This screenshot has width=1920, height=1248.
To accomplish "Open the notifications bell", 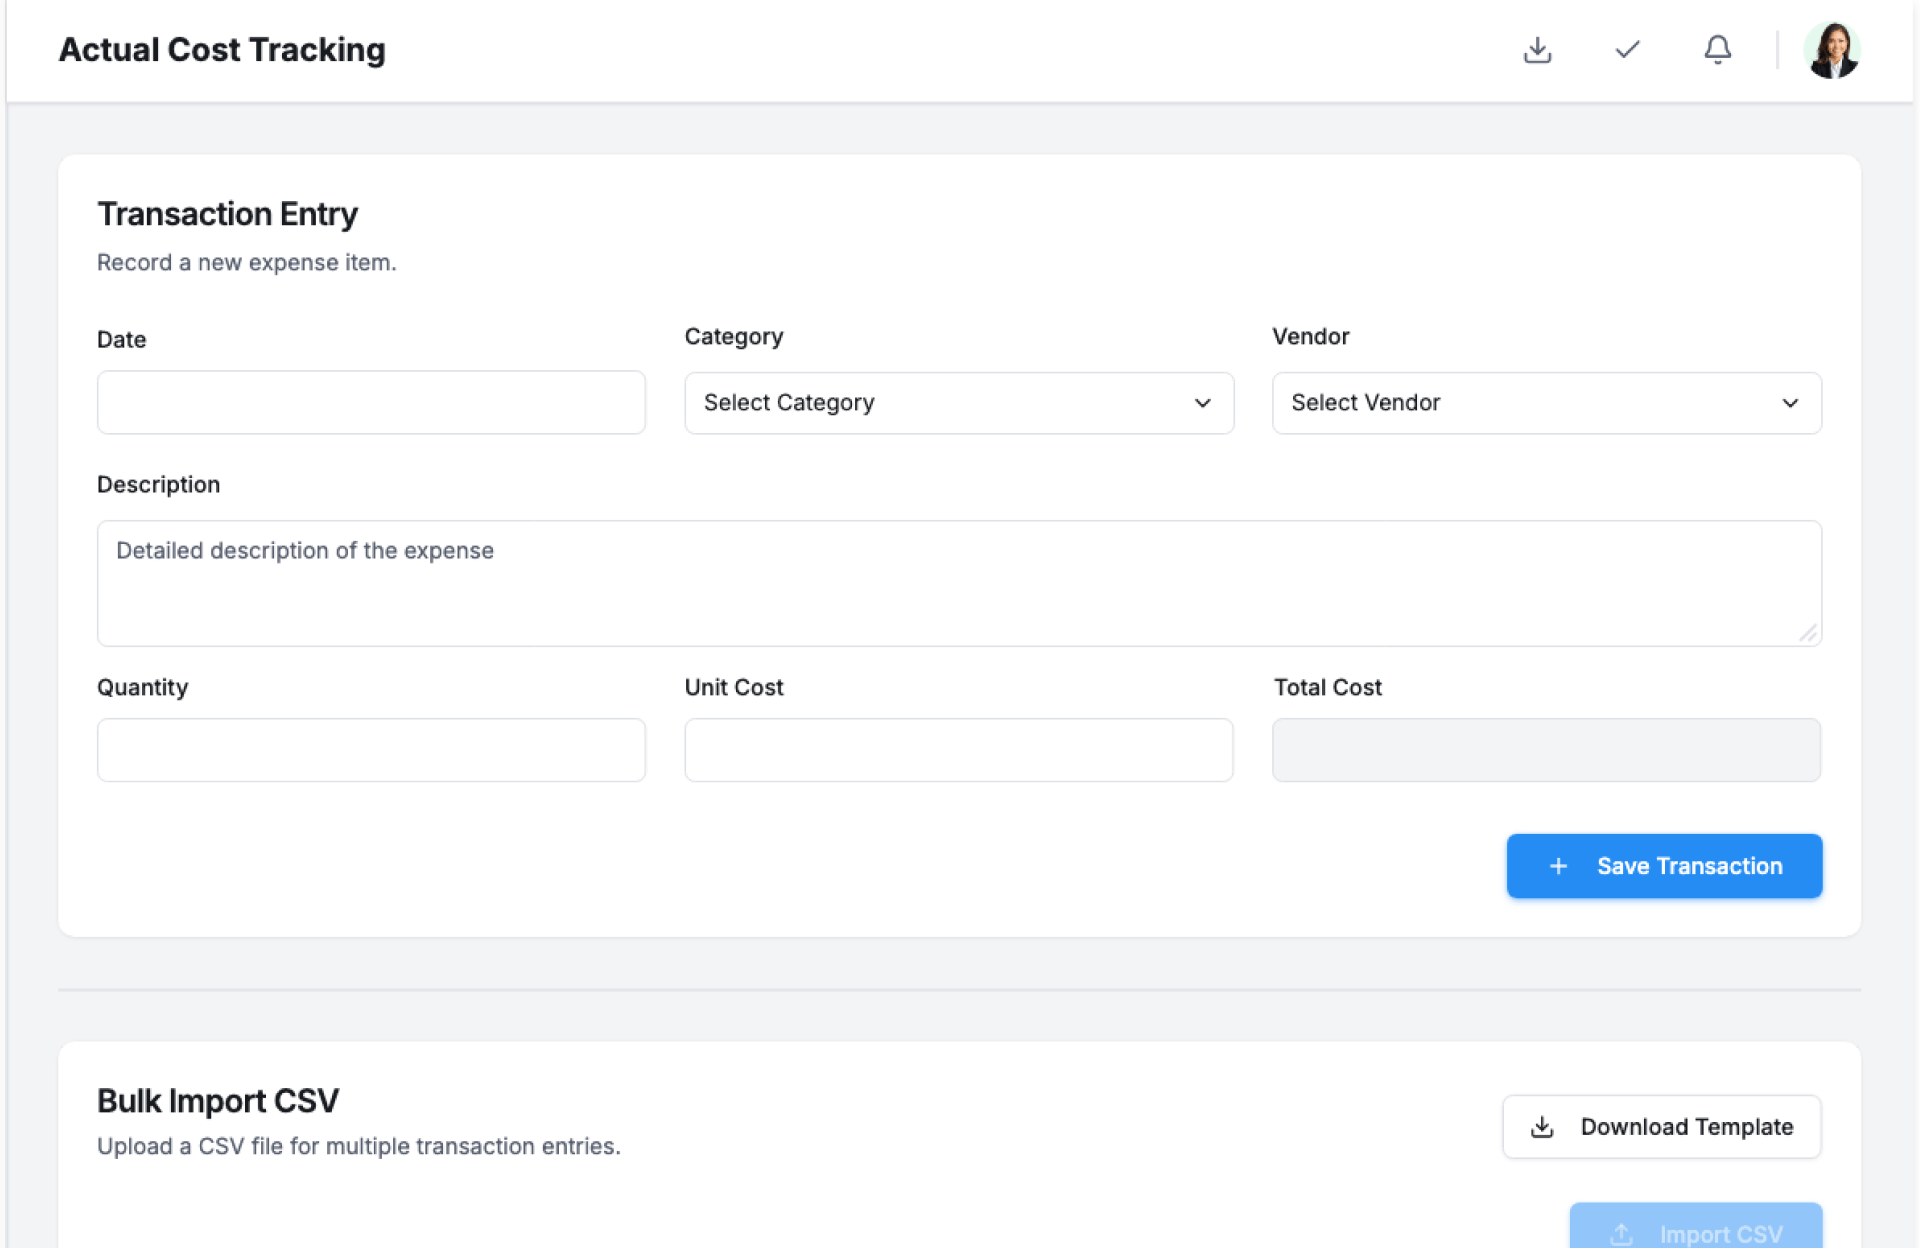I will [x=1717, y=50].
